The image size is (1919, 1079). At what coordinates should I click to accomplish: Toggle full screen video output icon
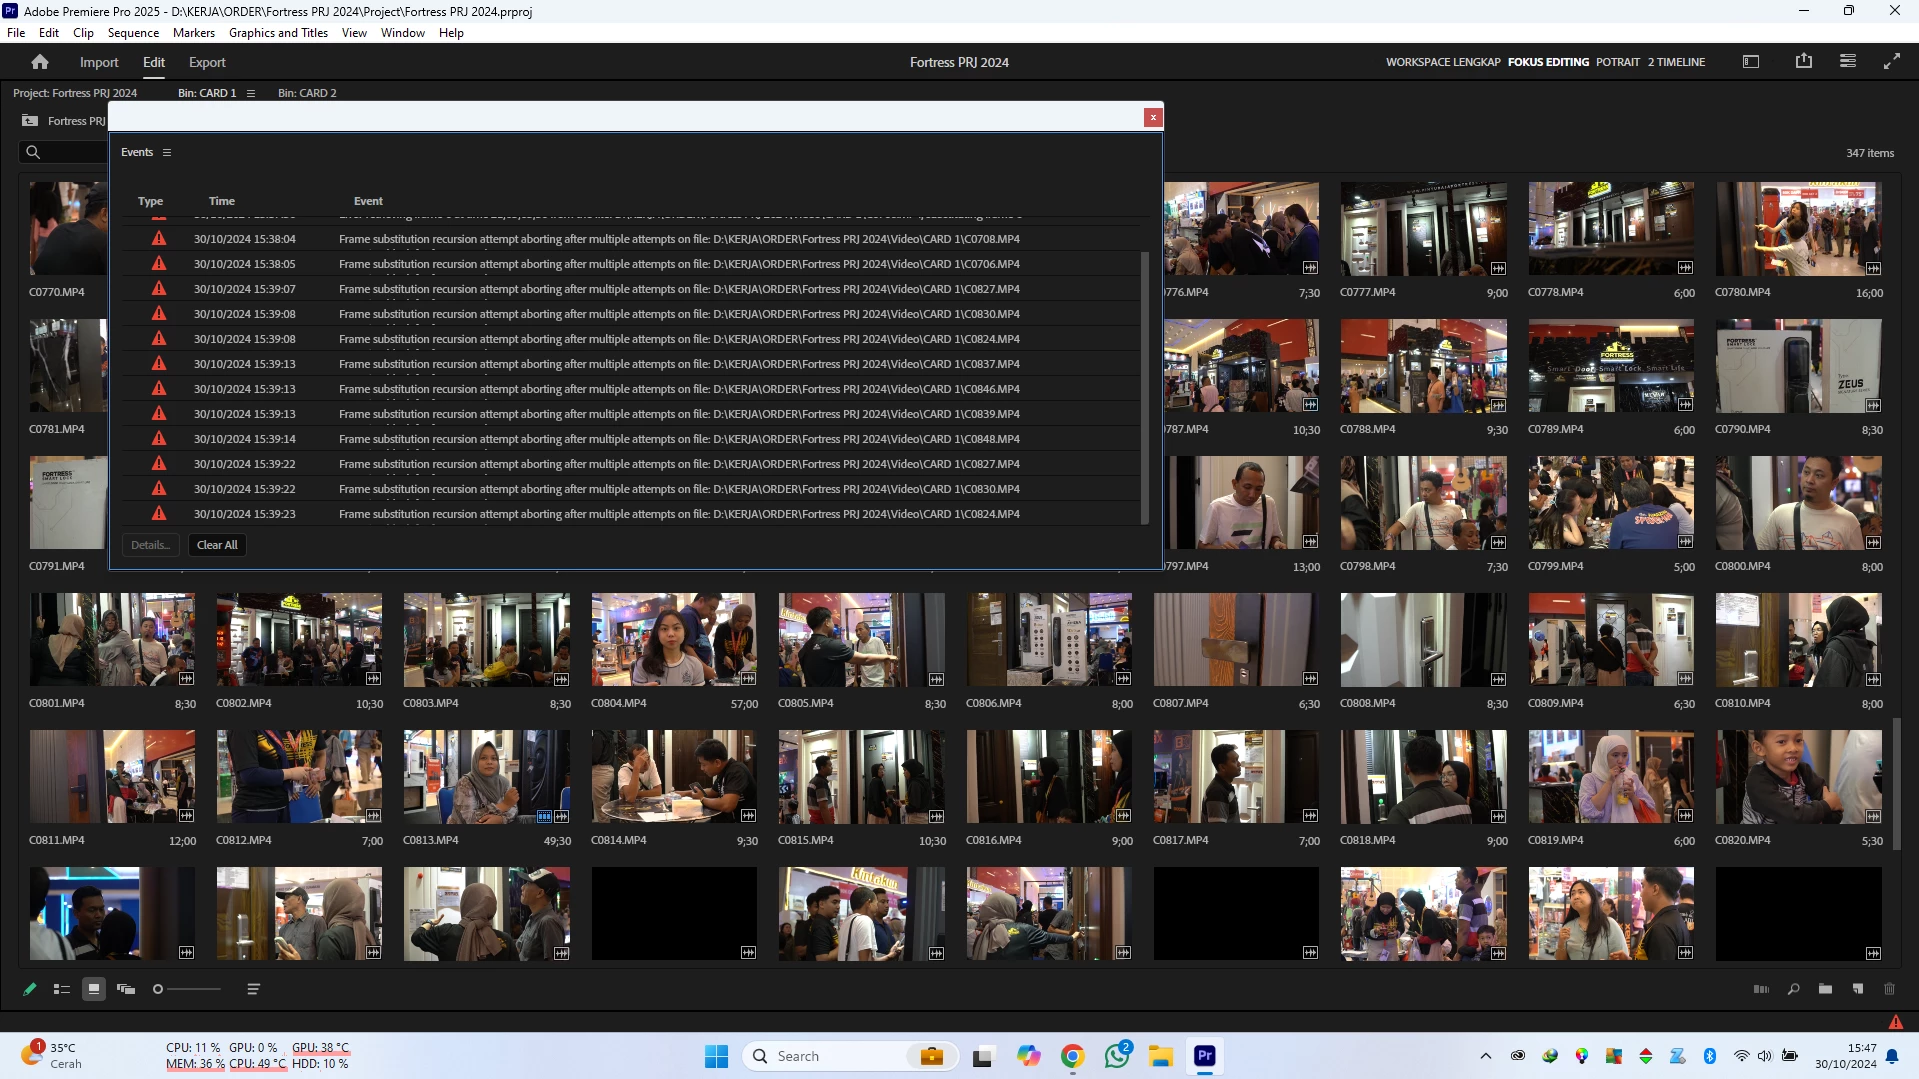1892,61
